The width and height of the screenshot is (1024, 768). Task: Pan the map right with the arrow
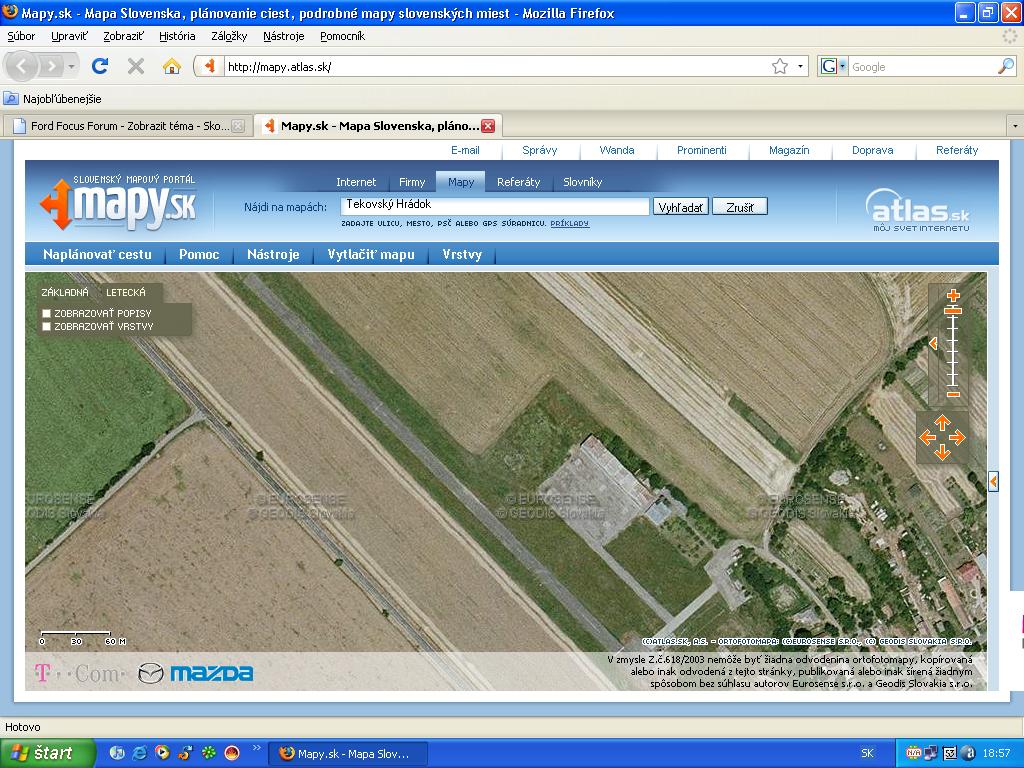[x=957, y=438]
